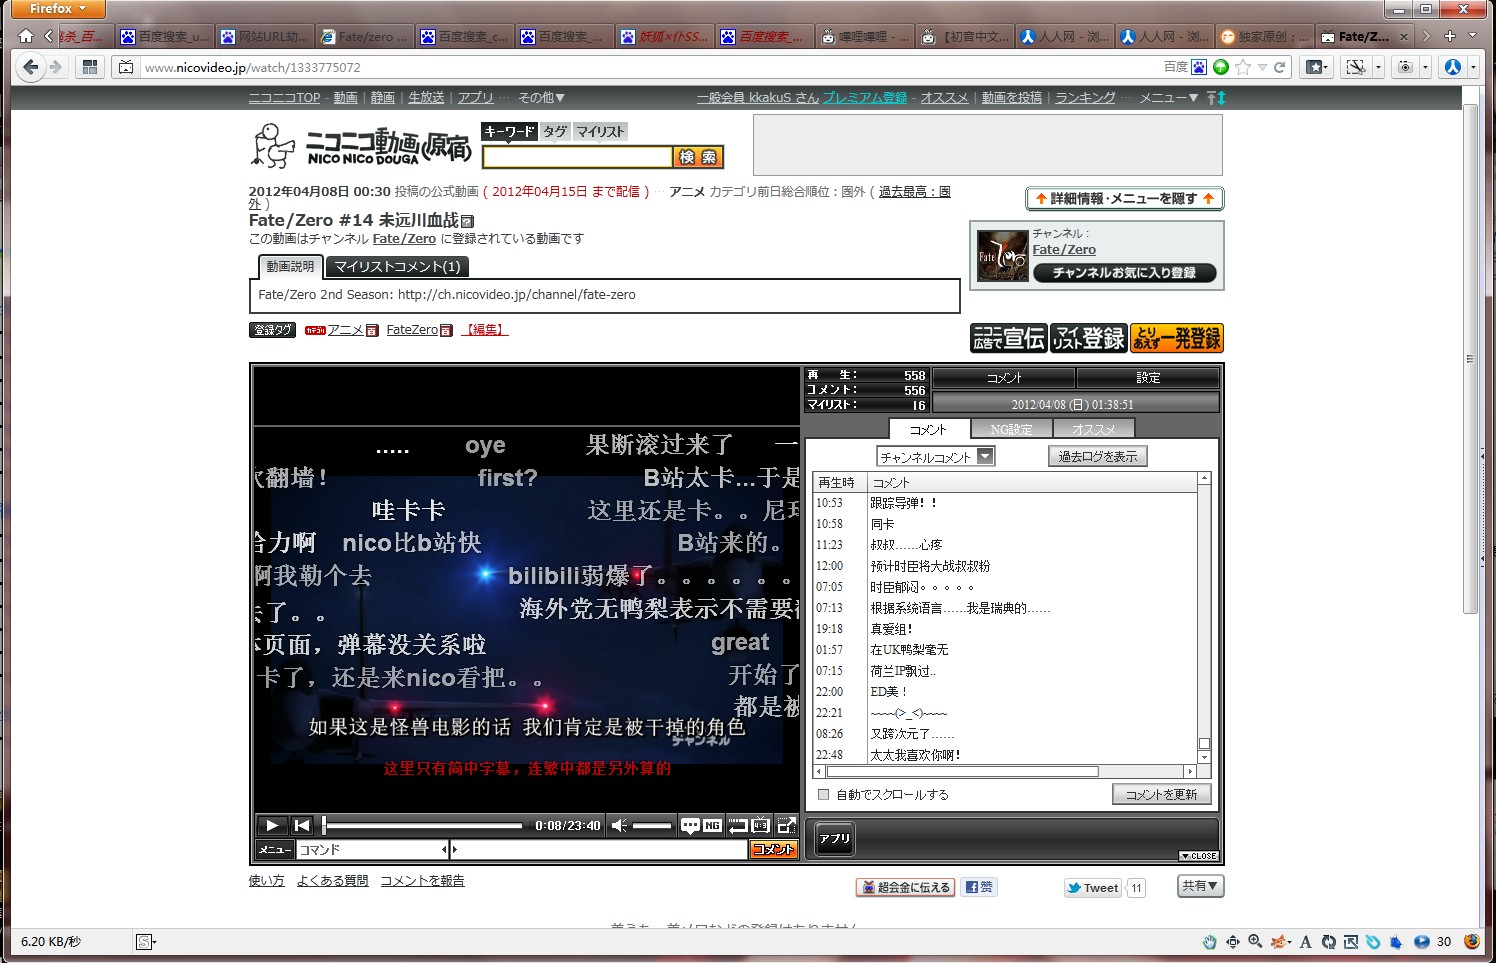Screen dimensions: 1496x963
Task: Close the app panel with CLOSE button
Action: (1199, 856)
